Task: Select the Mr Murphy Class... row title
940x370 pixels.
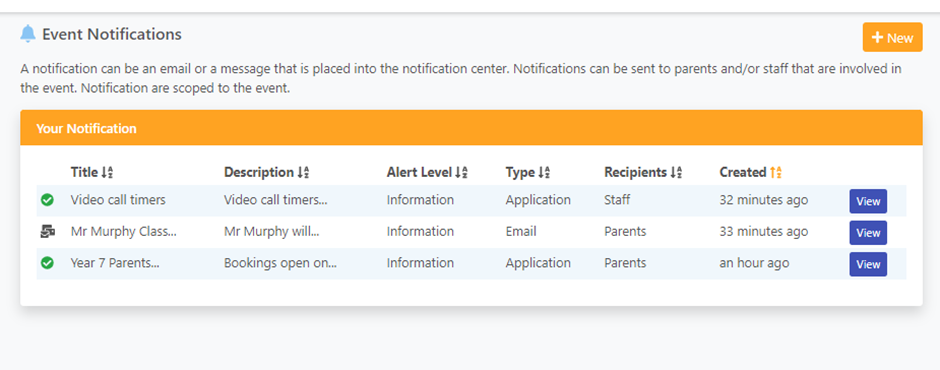Action: pyautogui.click(x=123, y=231)
